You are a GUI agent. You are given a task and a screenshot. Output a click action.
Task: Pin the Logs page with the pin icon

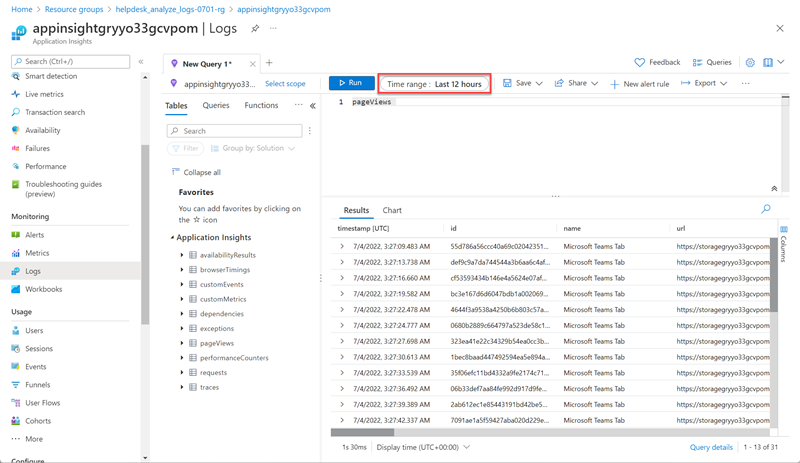(255, 29)
